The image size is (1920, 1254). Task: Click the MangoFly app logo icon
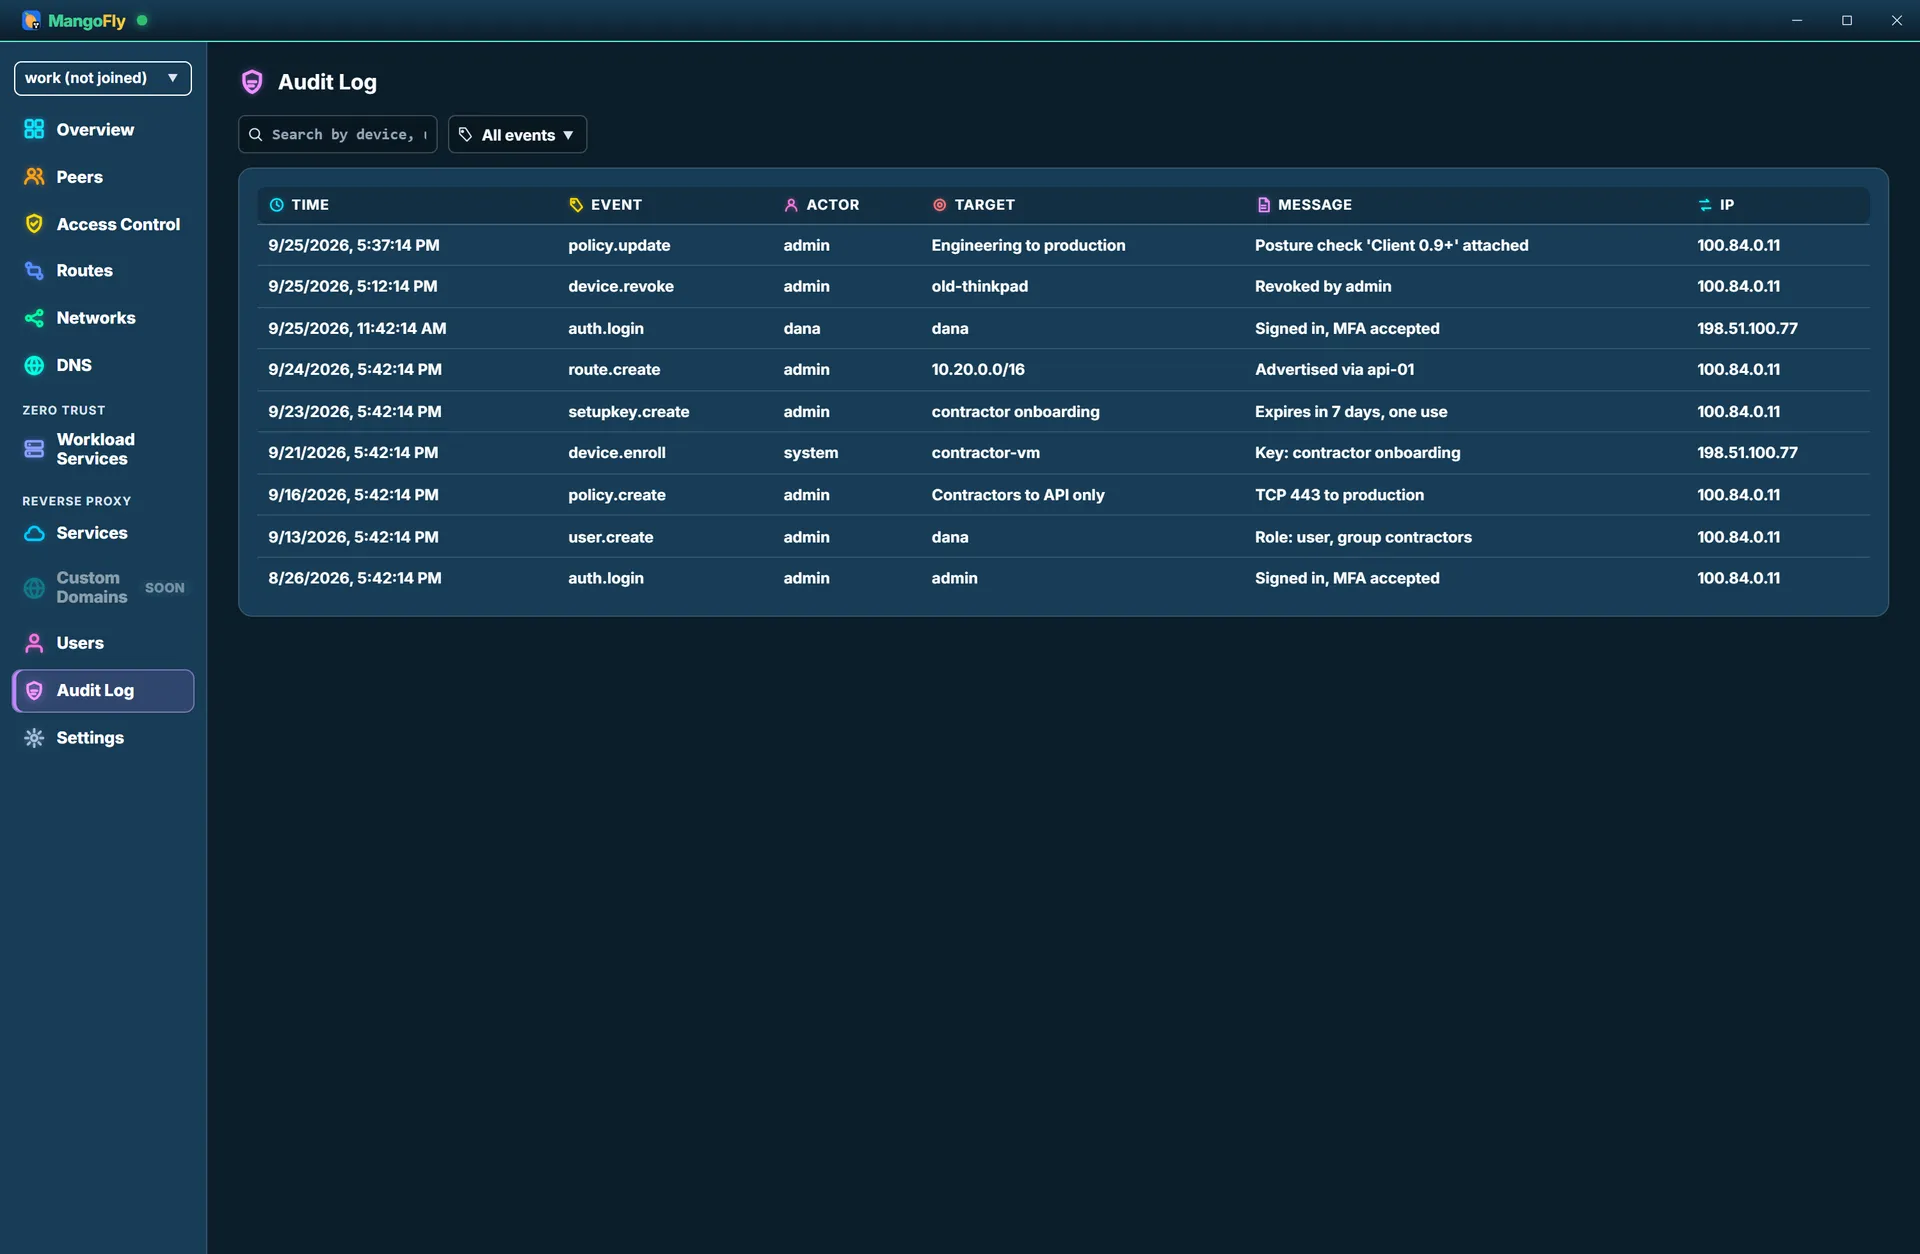[x=31, y=20]
